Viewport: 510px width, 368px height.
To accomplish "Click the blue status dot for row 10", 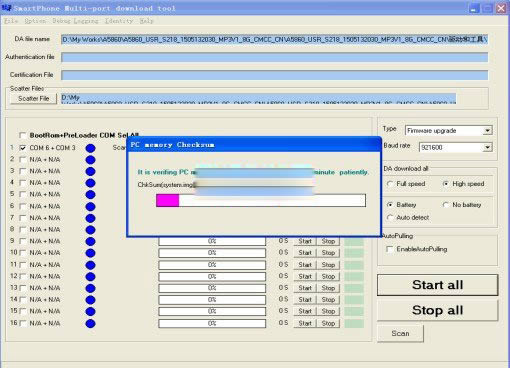I will click(90, 253).
